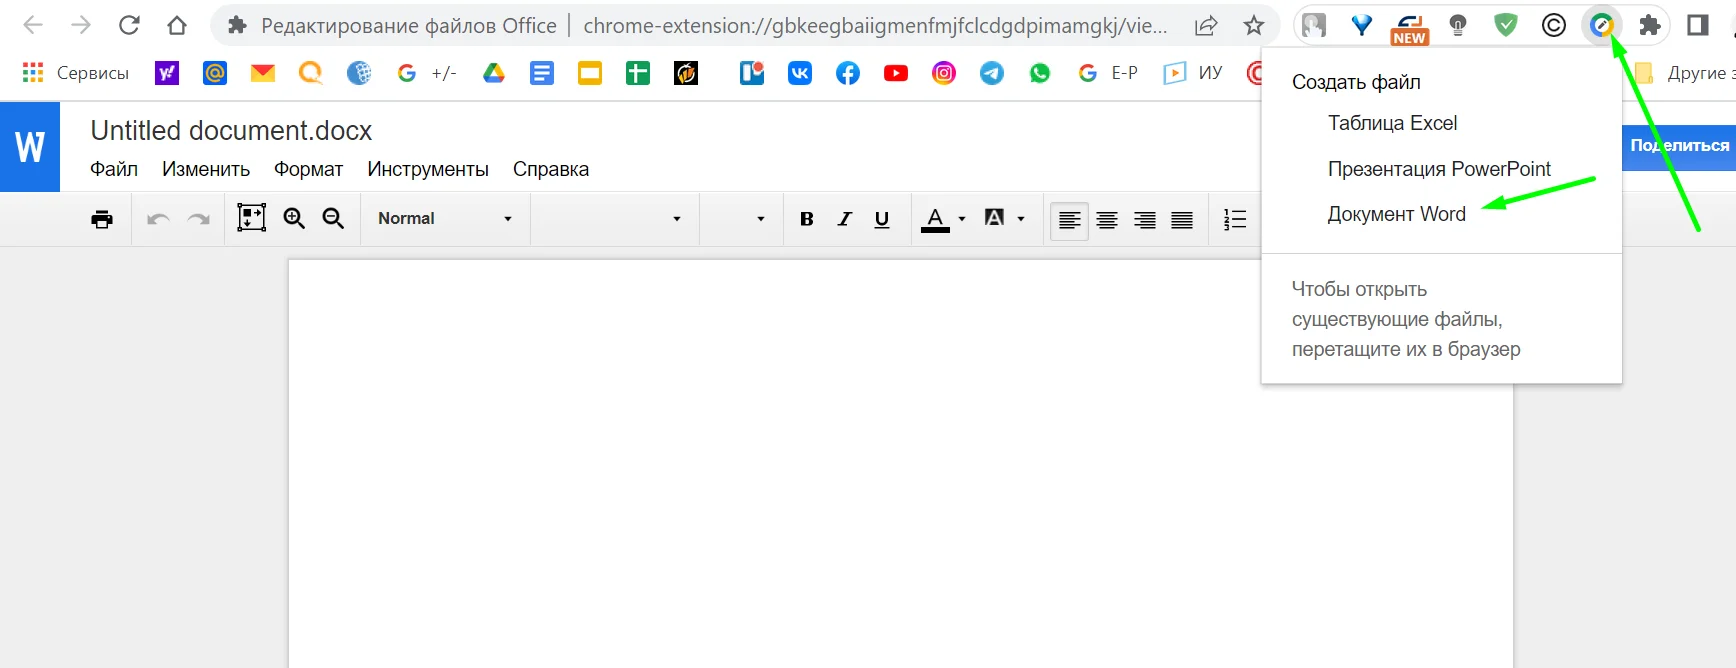This screenshot has height=668, width=1736.
Task: Click the copyright C extension icon
Action: 1554,25
